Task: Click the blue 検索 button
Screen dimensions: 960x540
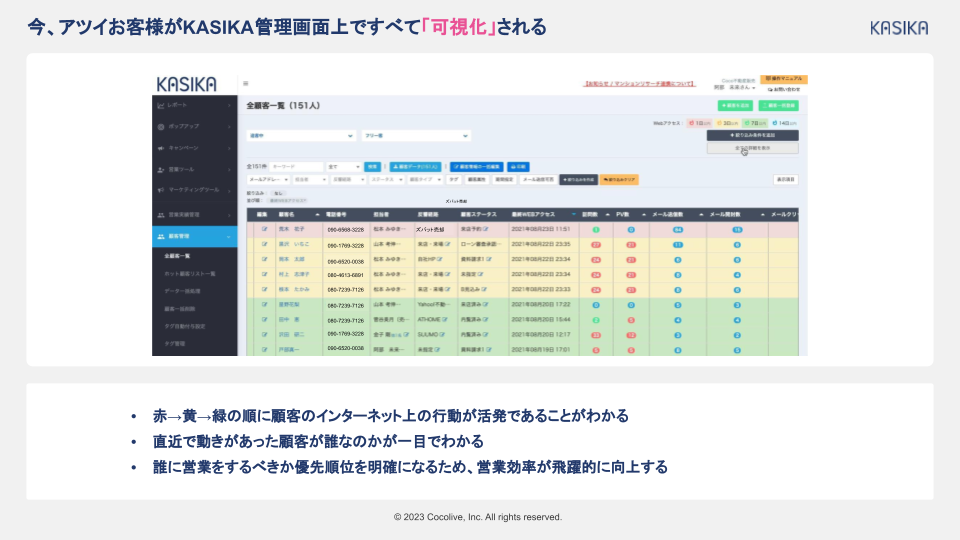Action: pos(372,167)
